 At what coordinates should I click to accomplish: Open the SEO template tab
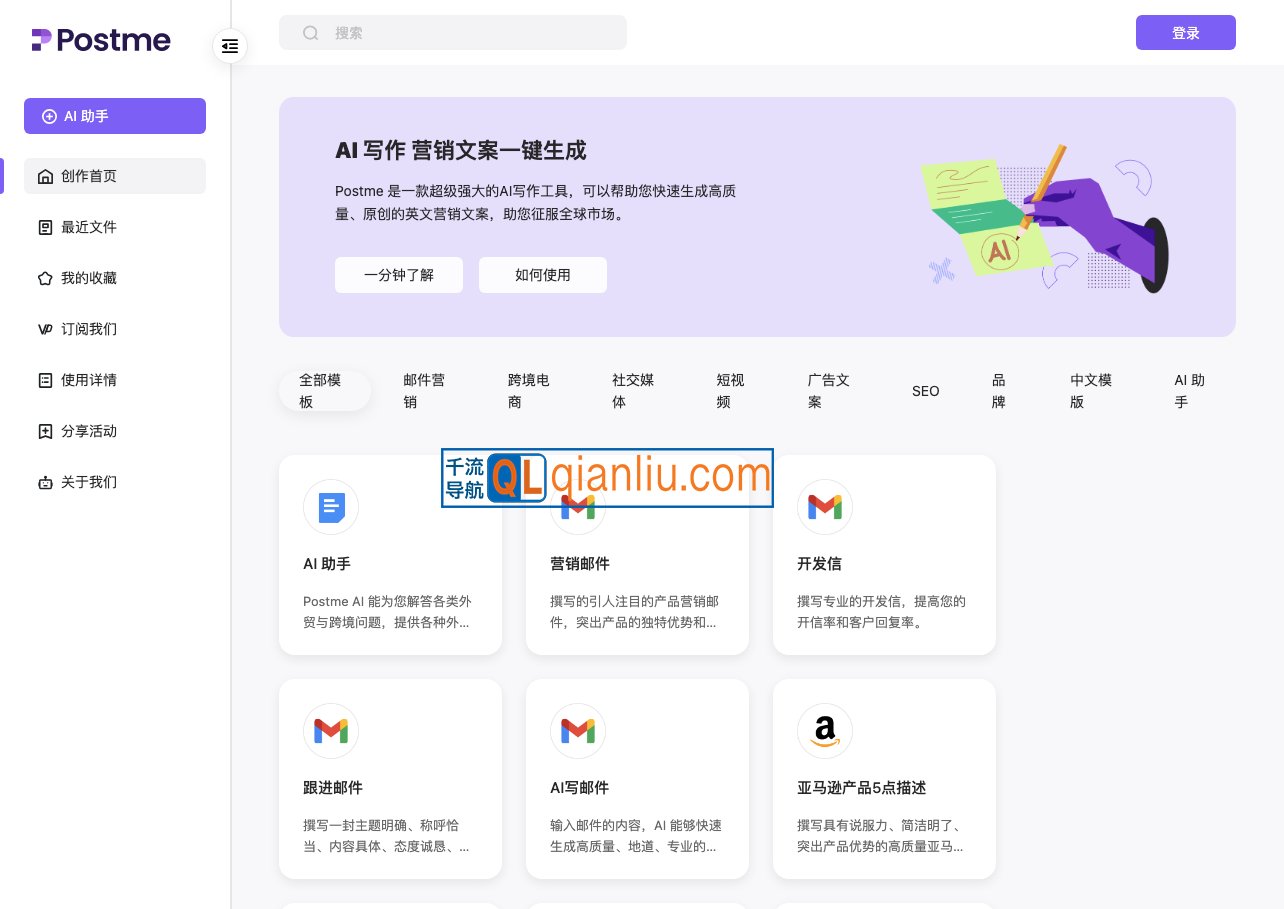coord(925,391)
